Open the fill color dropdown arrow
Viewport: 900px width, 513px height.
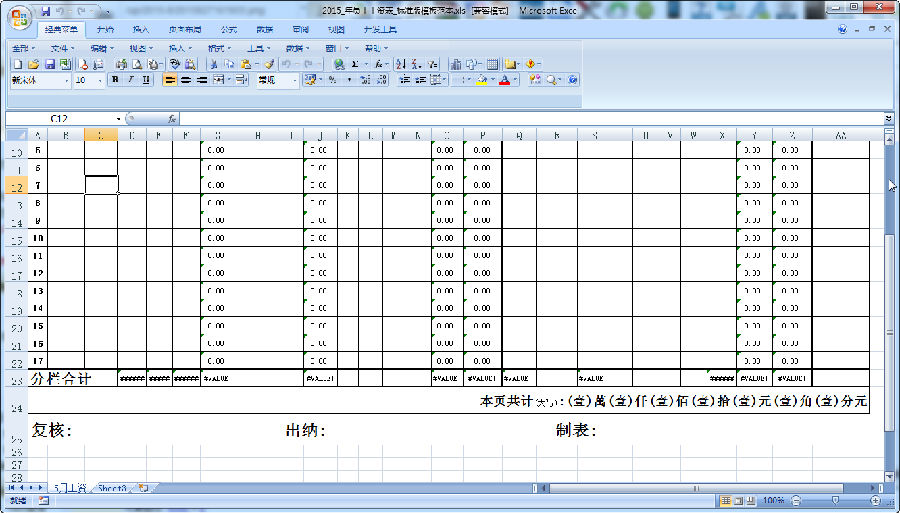[x=493, y=80]
